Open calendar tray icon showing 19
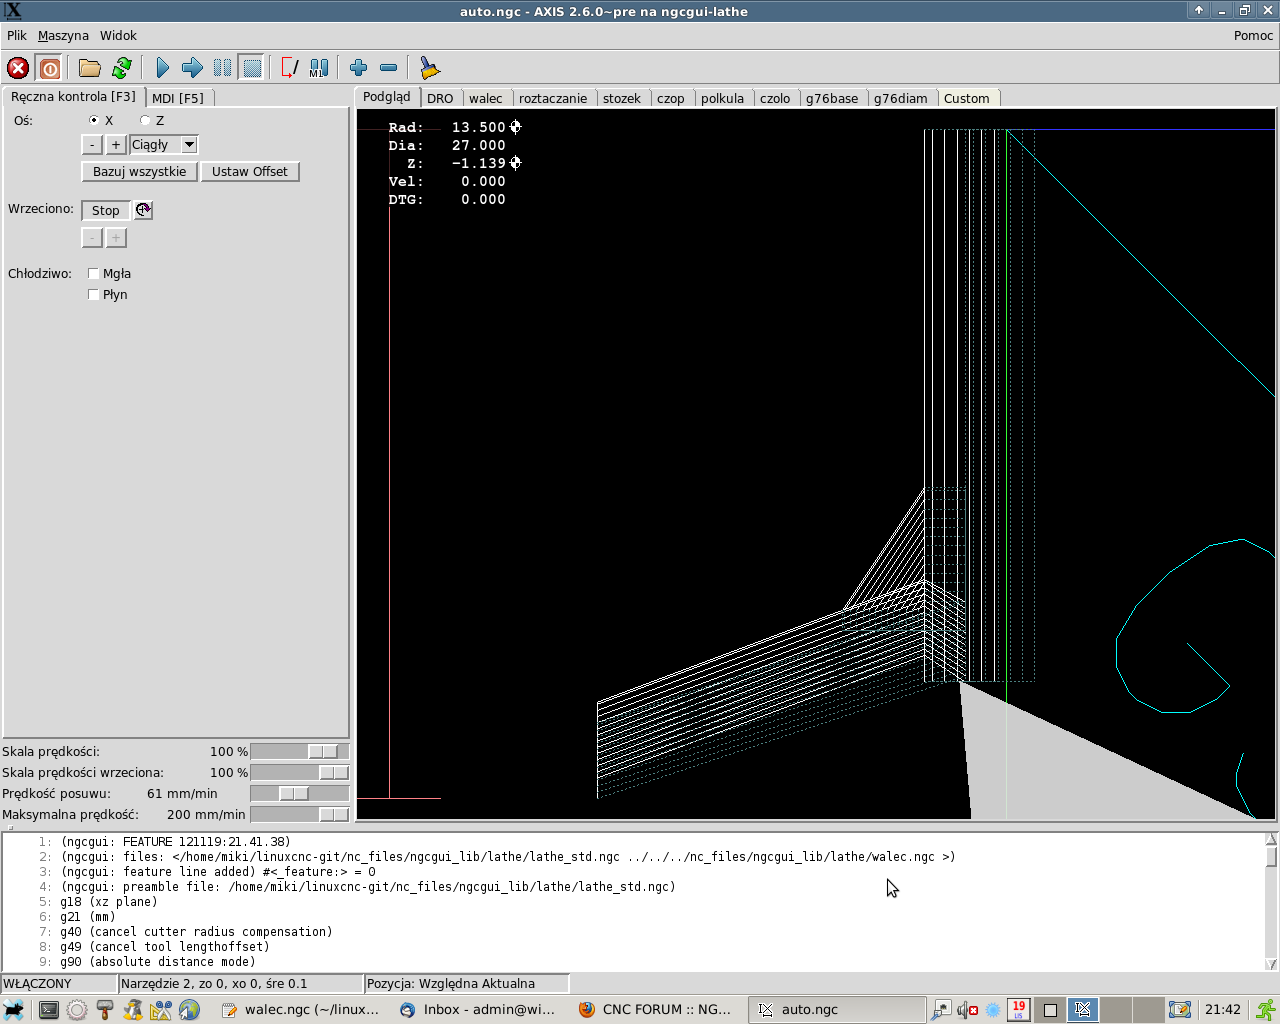This screenshot has width=1280, height=1024. (1018, 1010)
